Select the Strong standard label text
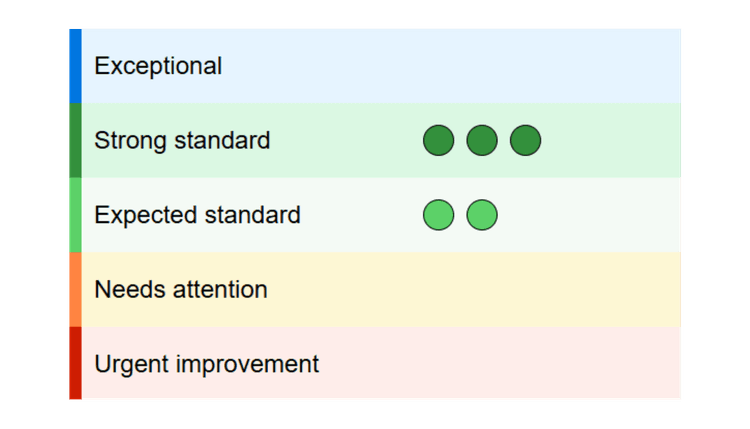The height and width of the screenshot is (429, 750). 182,141
